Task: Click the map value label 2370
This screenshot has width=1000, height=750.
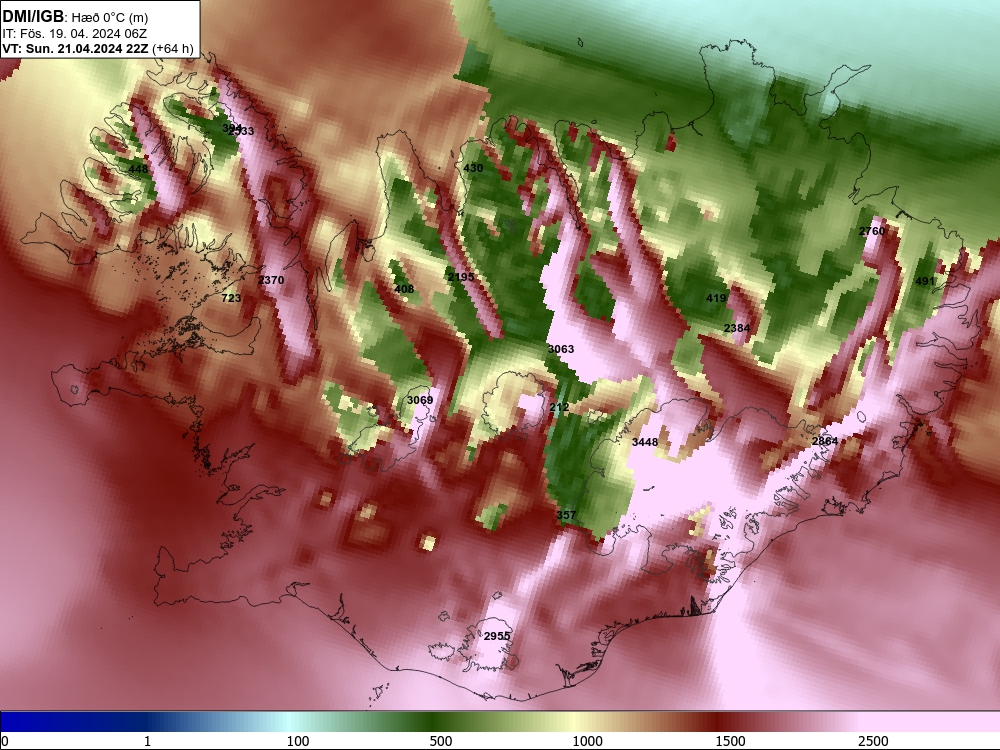Action: tap(271, 279)
